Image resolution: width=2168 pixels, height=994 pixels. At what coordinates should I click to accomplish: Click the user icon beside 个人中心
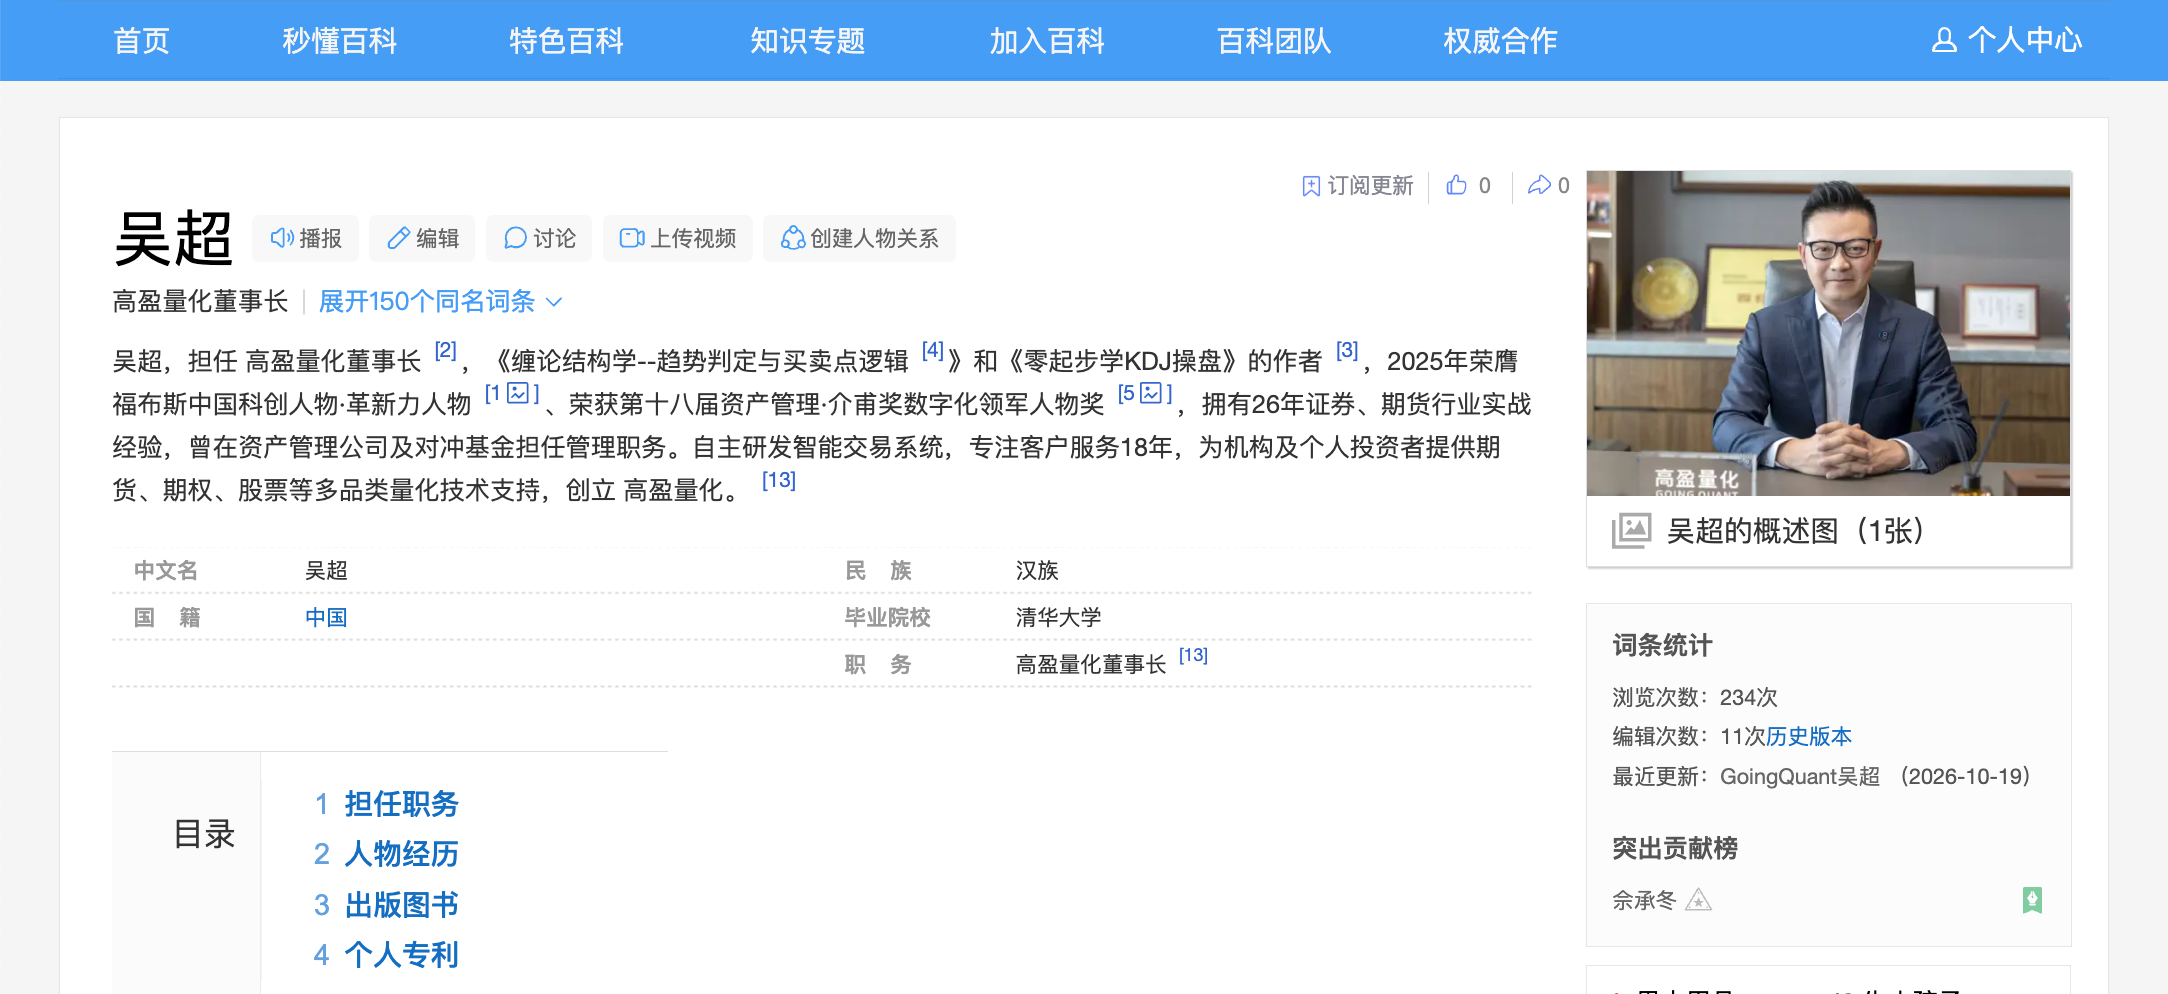point(1944,40)
